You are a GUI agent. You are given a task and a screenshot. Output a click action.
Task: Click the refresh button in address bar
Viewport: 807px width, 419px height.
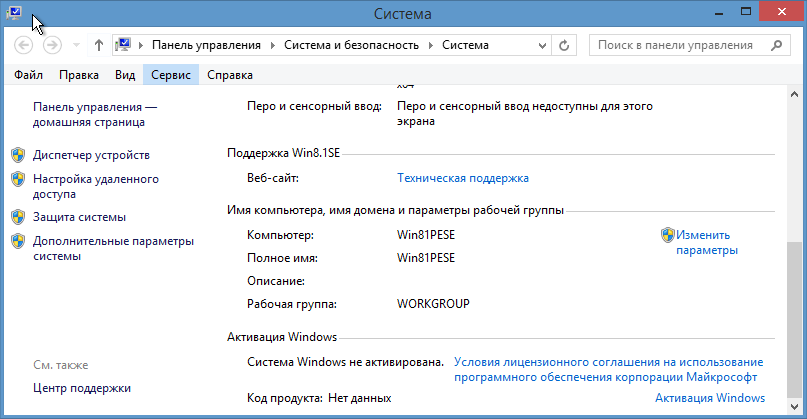pos(565,45)
